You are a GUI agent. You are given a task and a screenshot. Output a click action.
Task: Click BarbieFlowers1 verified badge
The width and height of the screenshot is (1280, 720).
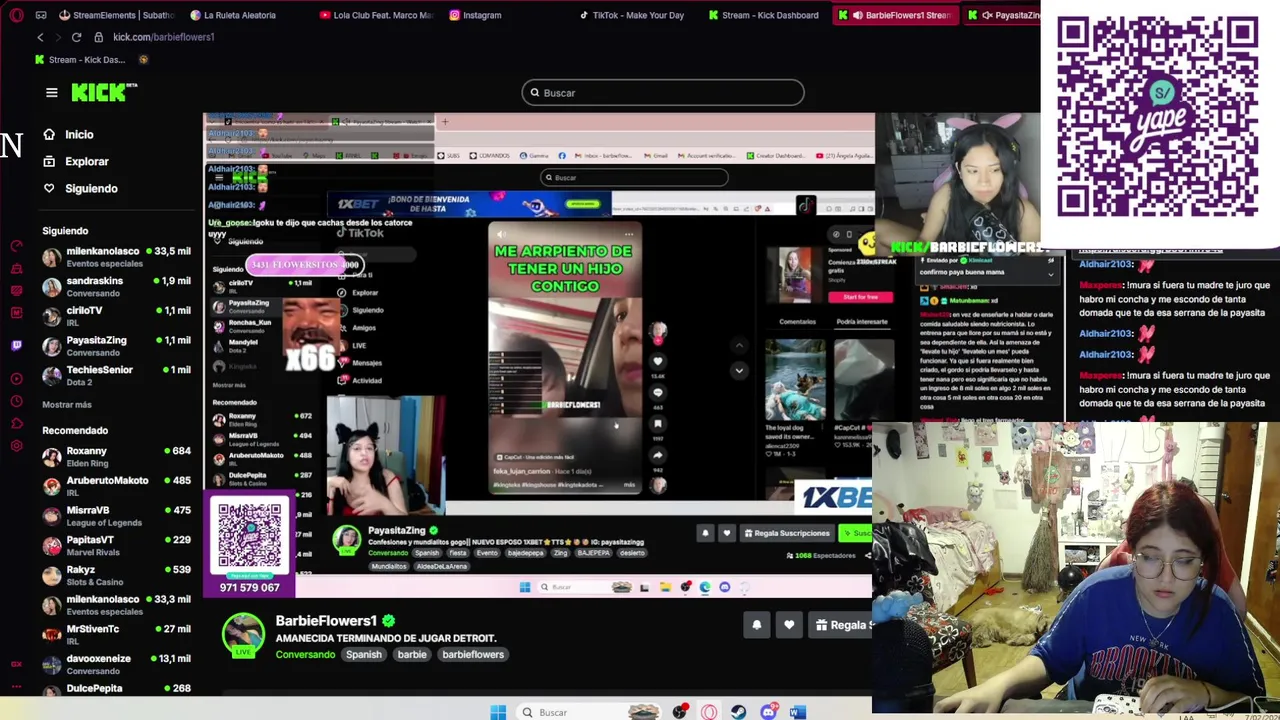388,621
